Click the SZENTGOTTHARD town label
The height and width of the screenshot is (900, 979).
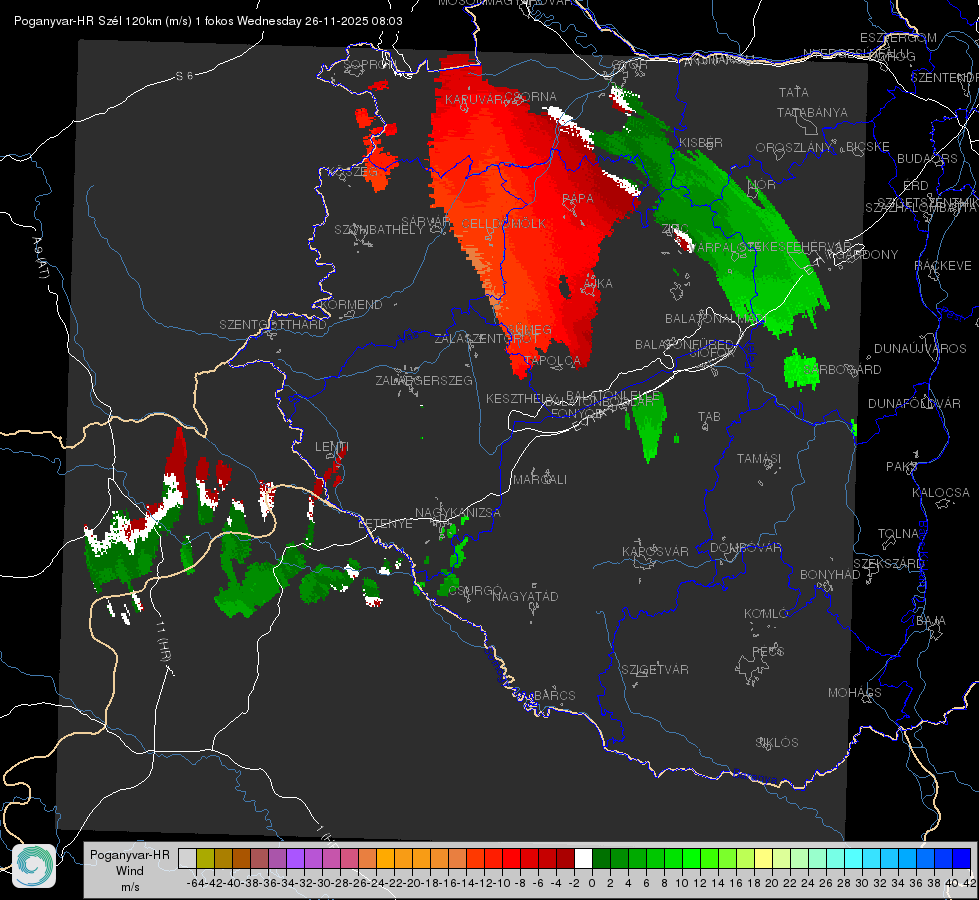(x=273, y=325)
